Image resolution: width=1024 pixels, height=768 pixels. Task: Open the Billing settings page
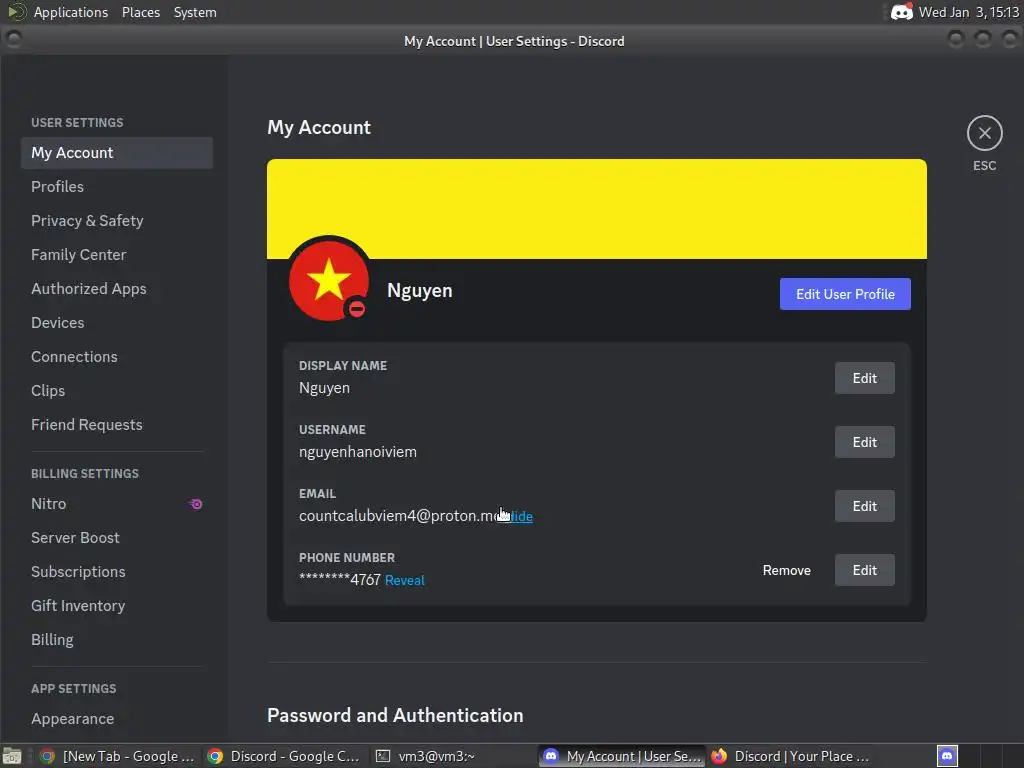[117, 639]
